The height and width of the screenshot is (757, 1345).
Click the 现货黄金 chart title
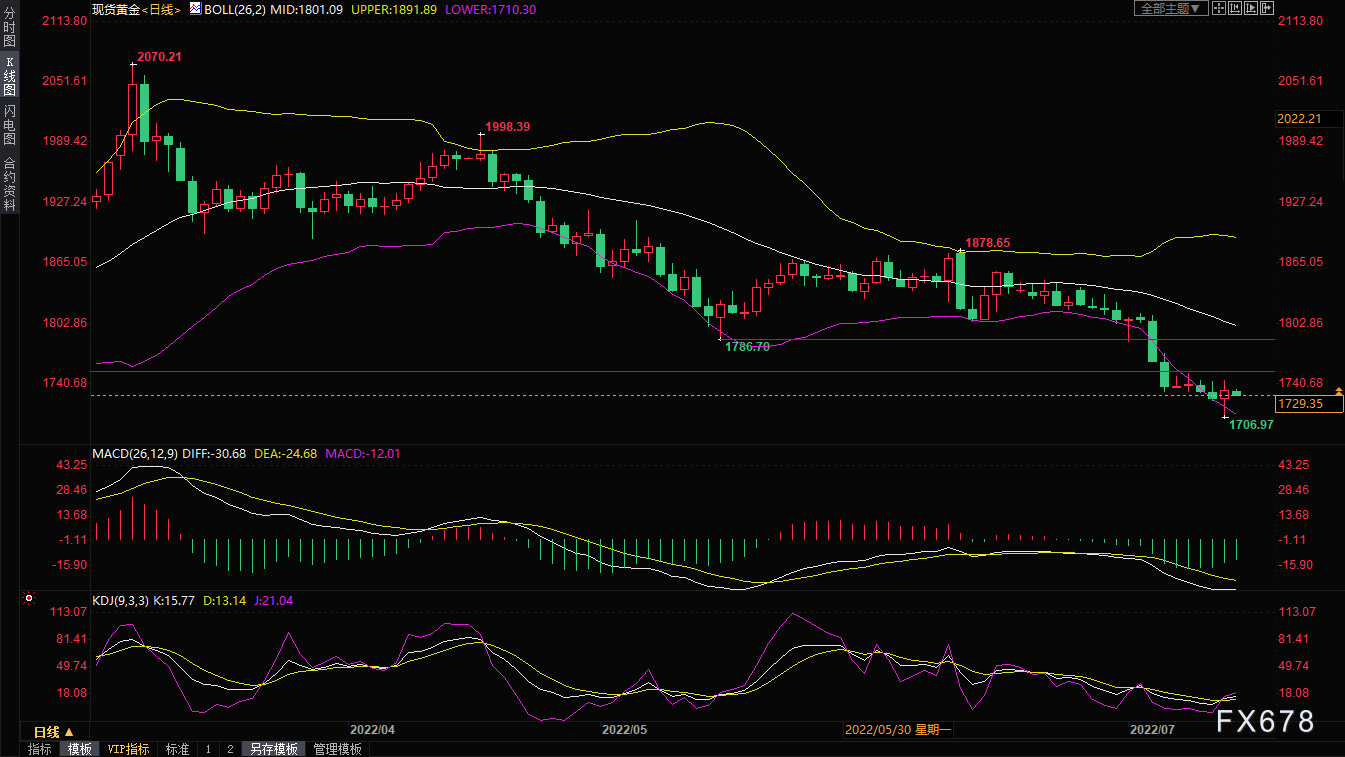(115, 9)
